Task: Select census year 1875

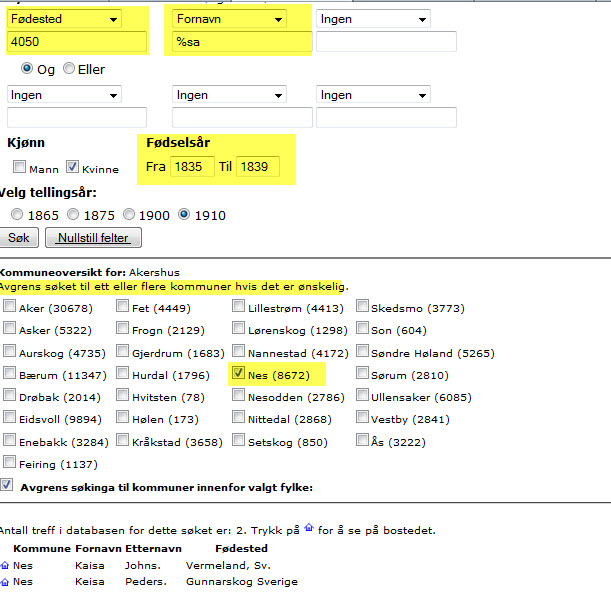Action: click(73, 214)
